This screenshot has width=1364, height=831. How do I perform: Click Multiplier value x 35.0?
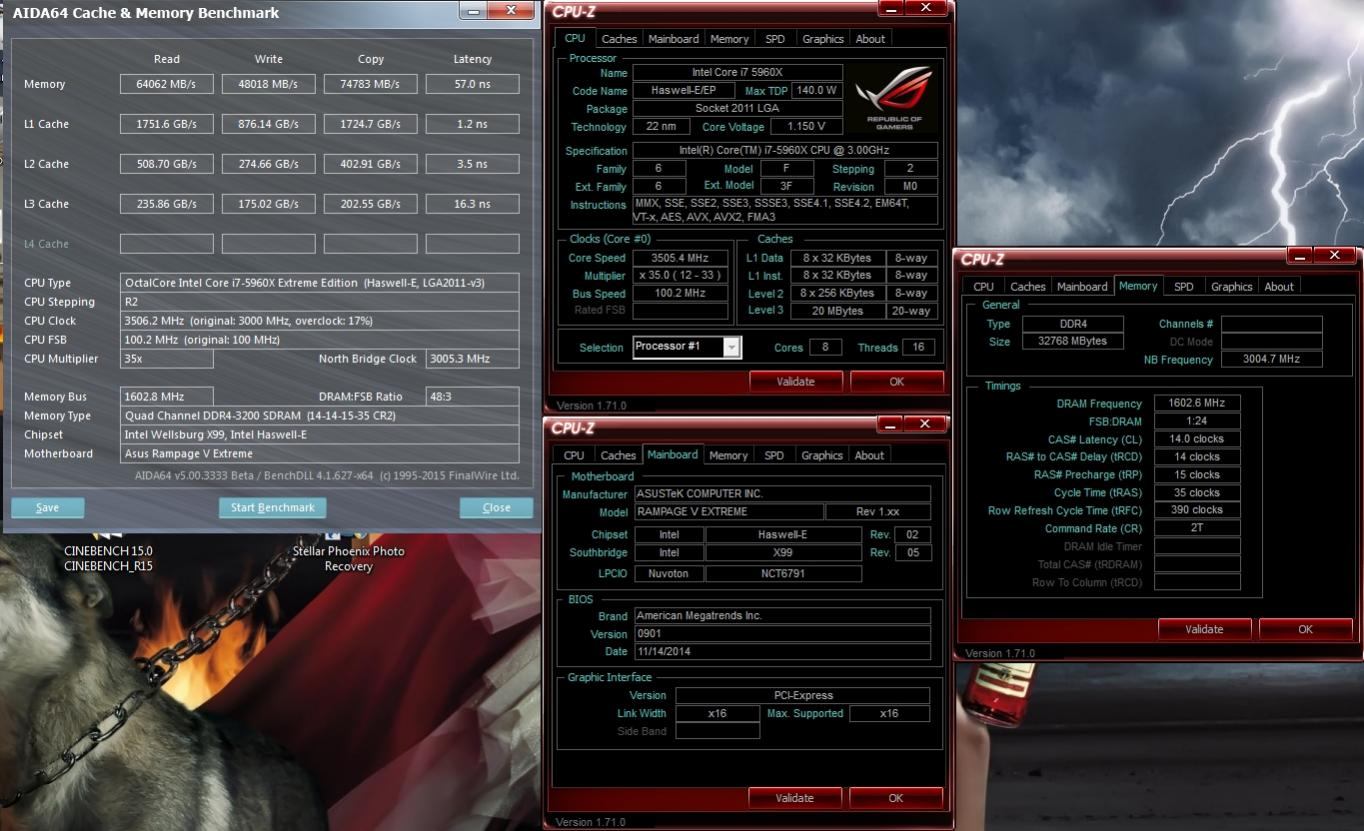tap(680, 276)
